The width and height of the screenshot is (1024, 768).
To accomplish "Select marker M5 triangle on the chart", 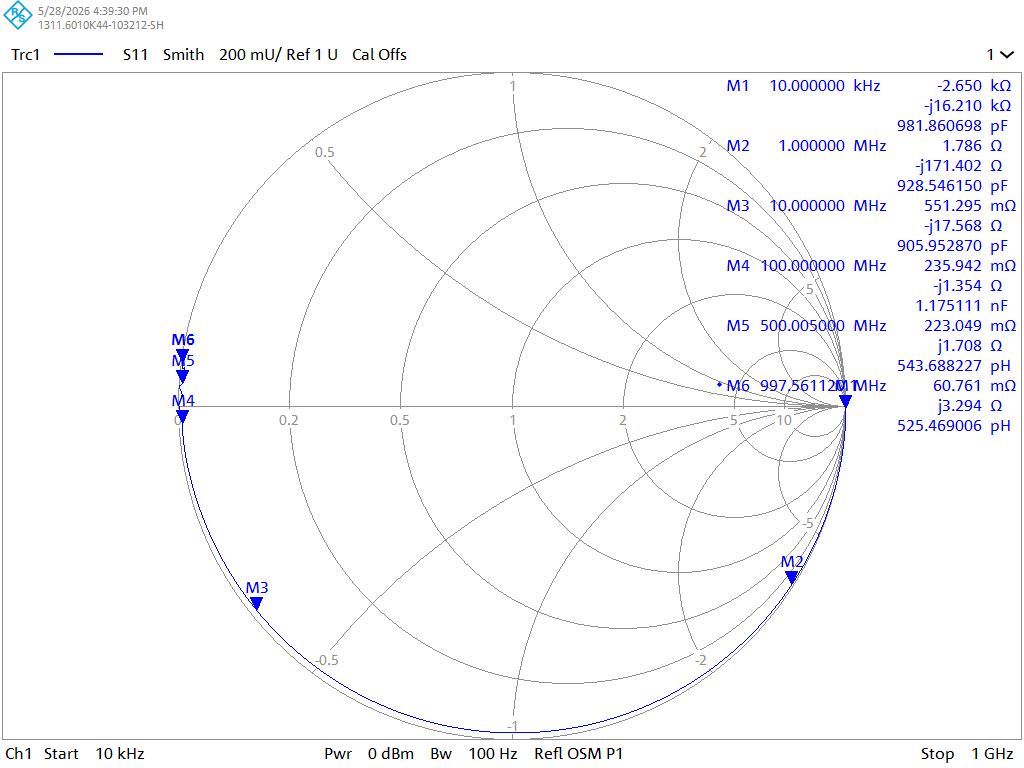I will [183, 376].
